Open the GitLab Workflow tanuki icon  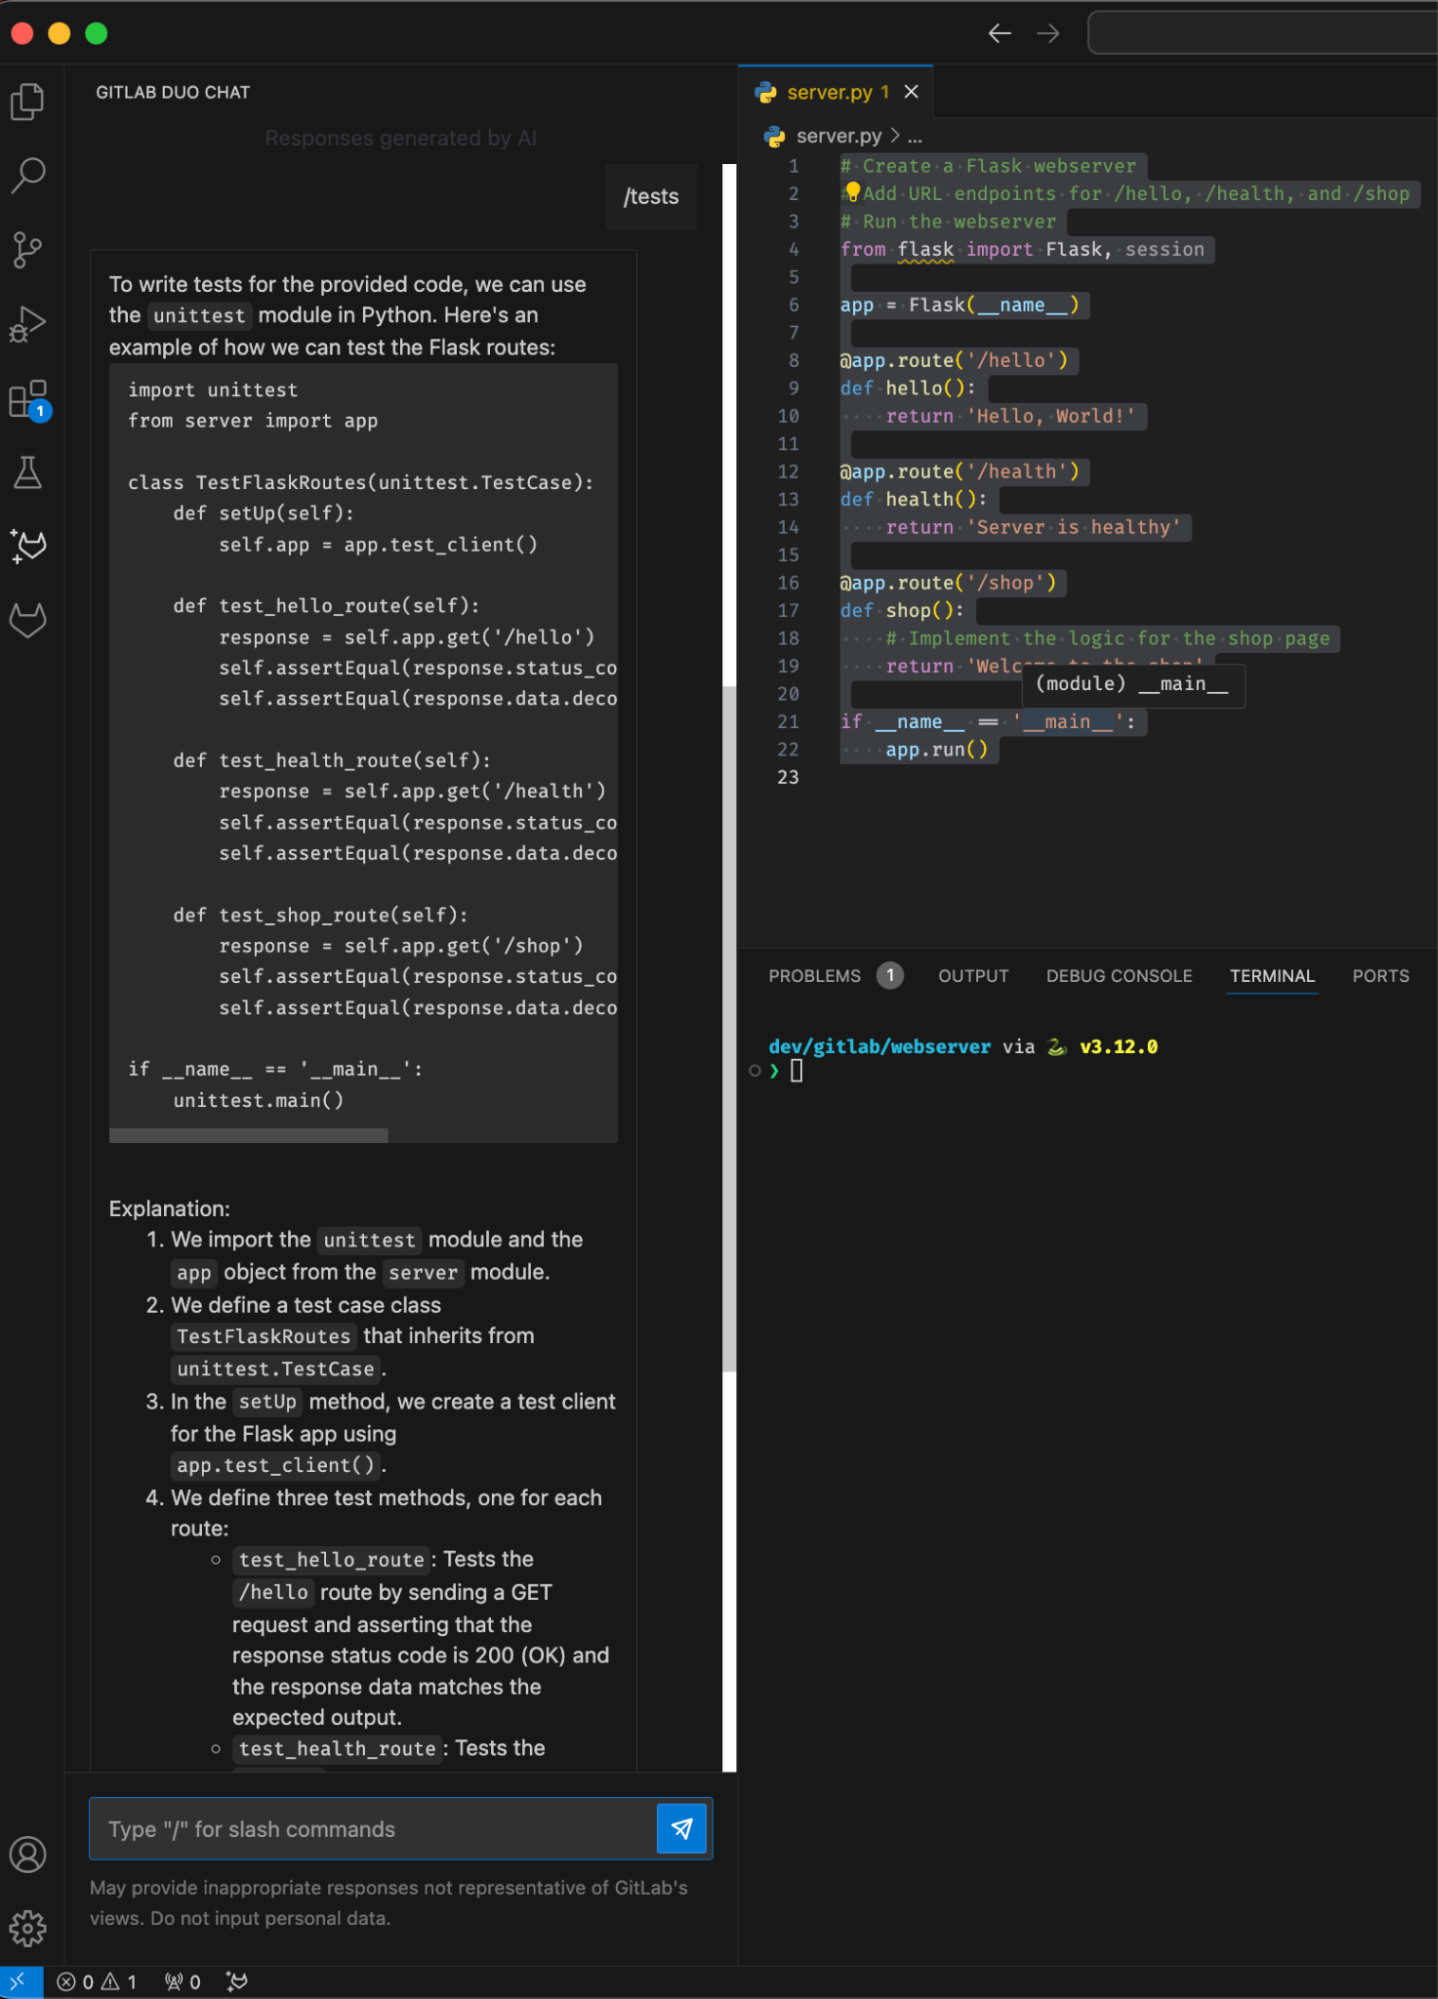[28, 620]
